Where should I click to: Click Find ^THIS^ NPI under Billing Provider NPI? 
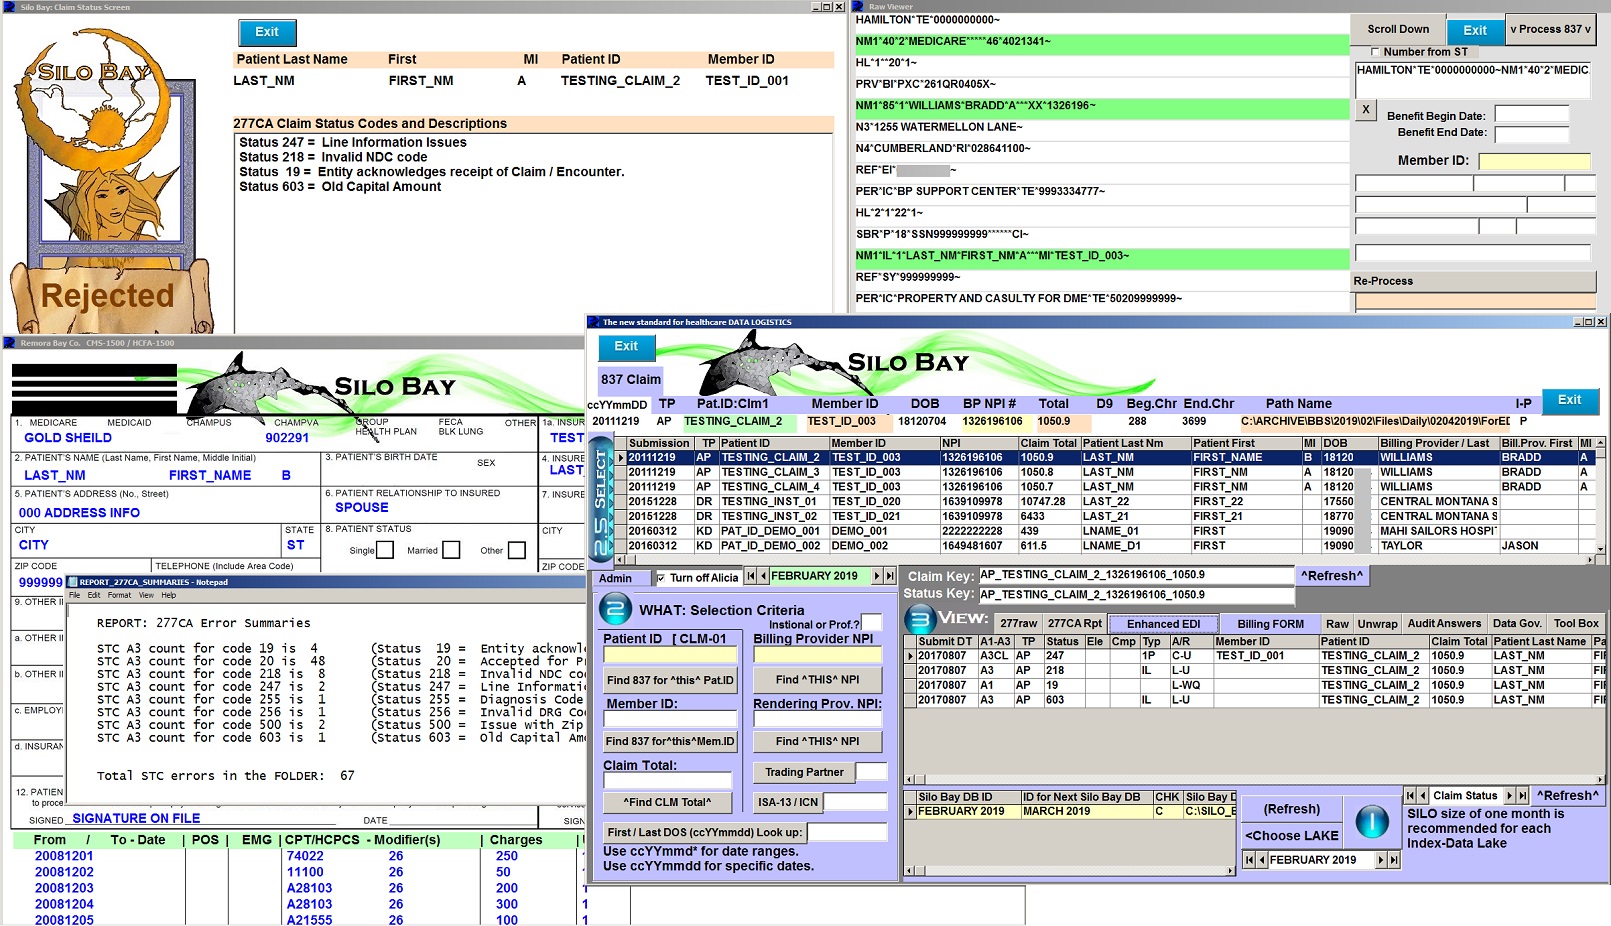(817, 680)
